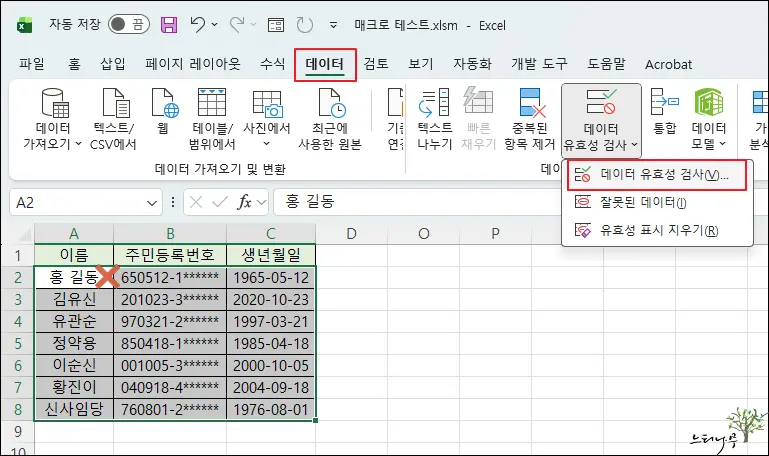Click header cell 생년월일
This screenshot has height=456, width=769.
tap(271, 255)
